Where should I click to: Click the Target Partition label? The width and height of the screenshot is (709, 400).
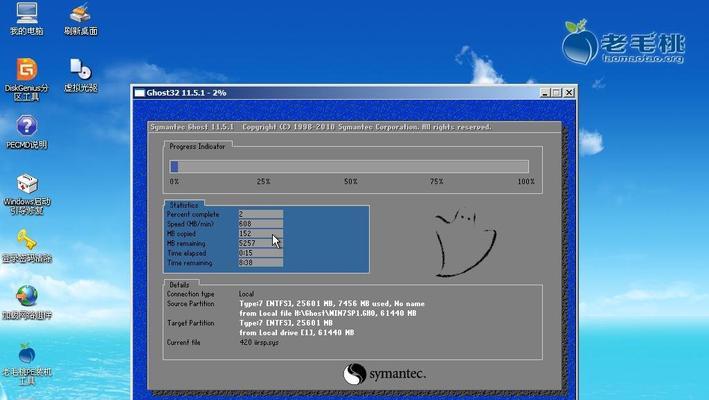190,323
